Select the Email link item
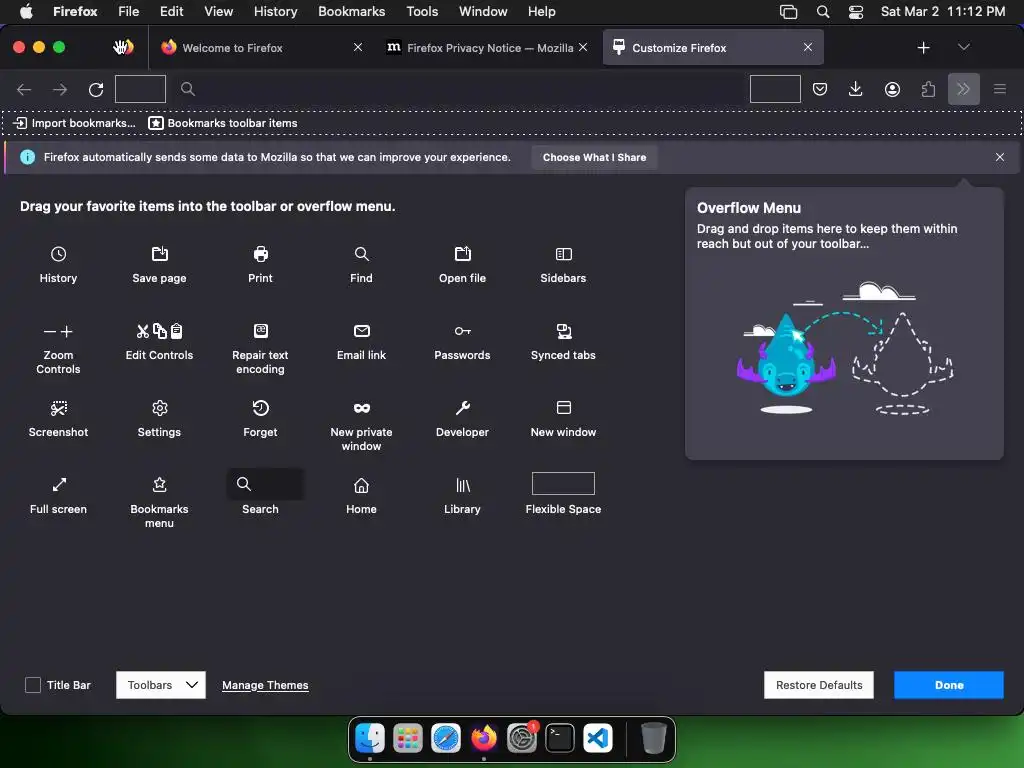This screenshot has width=1024, height=768. pos(361,342)
